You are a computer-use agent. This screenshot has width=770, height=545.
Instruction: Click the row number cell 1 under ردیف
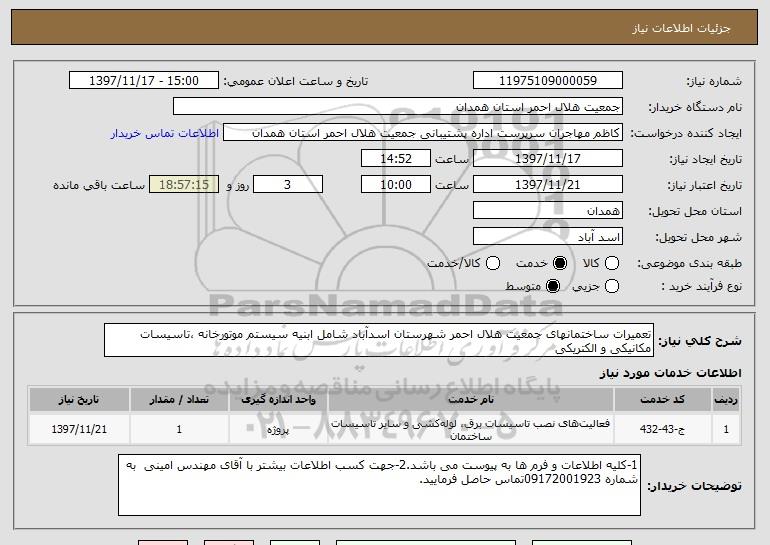coord(726,429)
